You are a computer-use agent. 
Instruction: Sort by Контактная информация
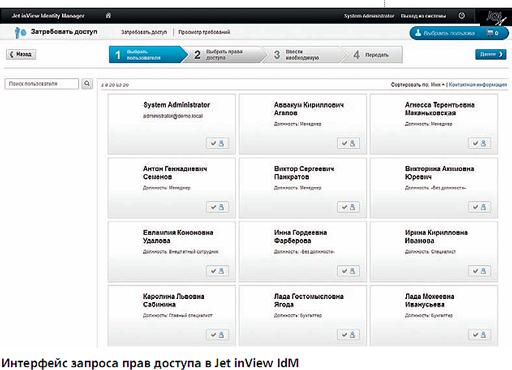[x=478, y=85]
